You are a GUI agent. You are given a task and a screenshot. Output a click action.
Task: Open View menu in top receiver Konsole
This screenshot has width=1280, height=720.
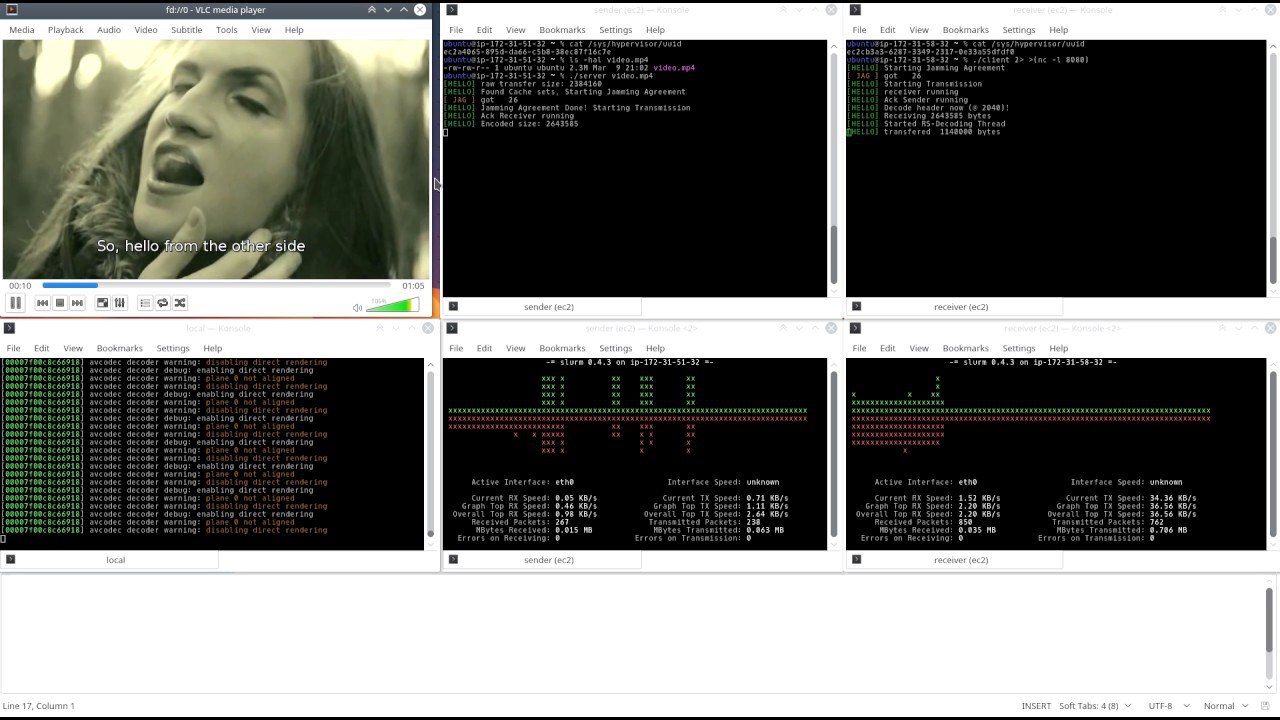click(x=919, y=30)
